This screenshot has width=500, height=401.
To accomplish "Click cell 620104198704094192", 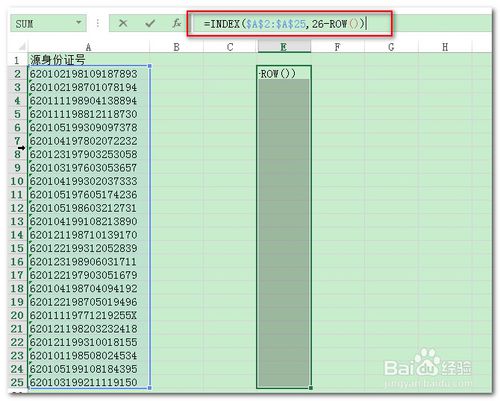I will [89, 288].
